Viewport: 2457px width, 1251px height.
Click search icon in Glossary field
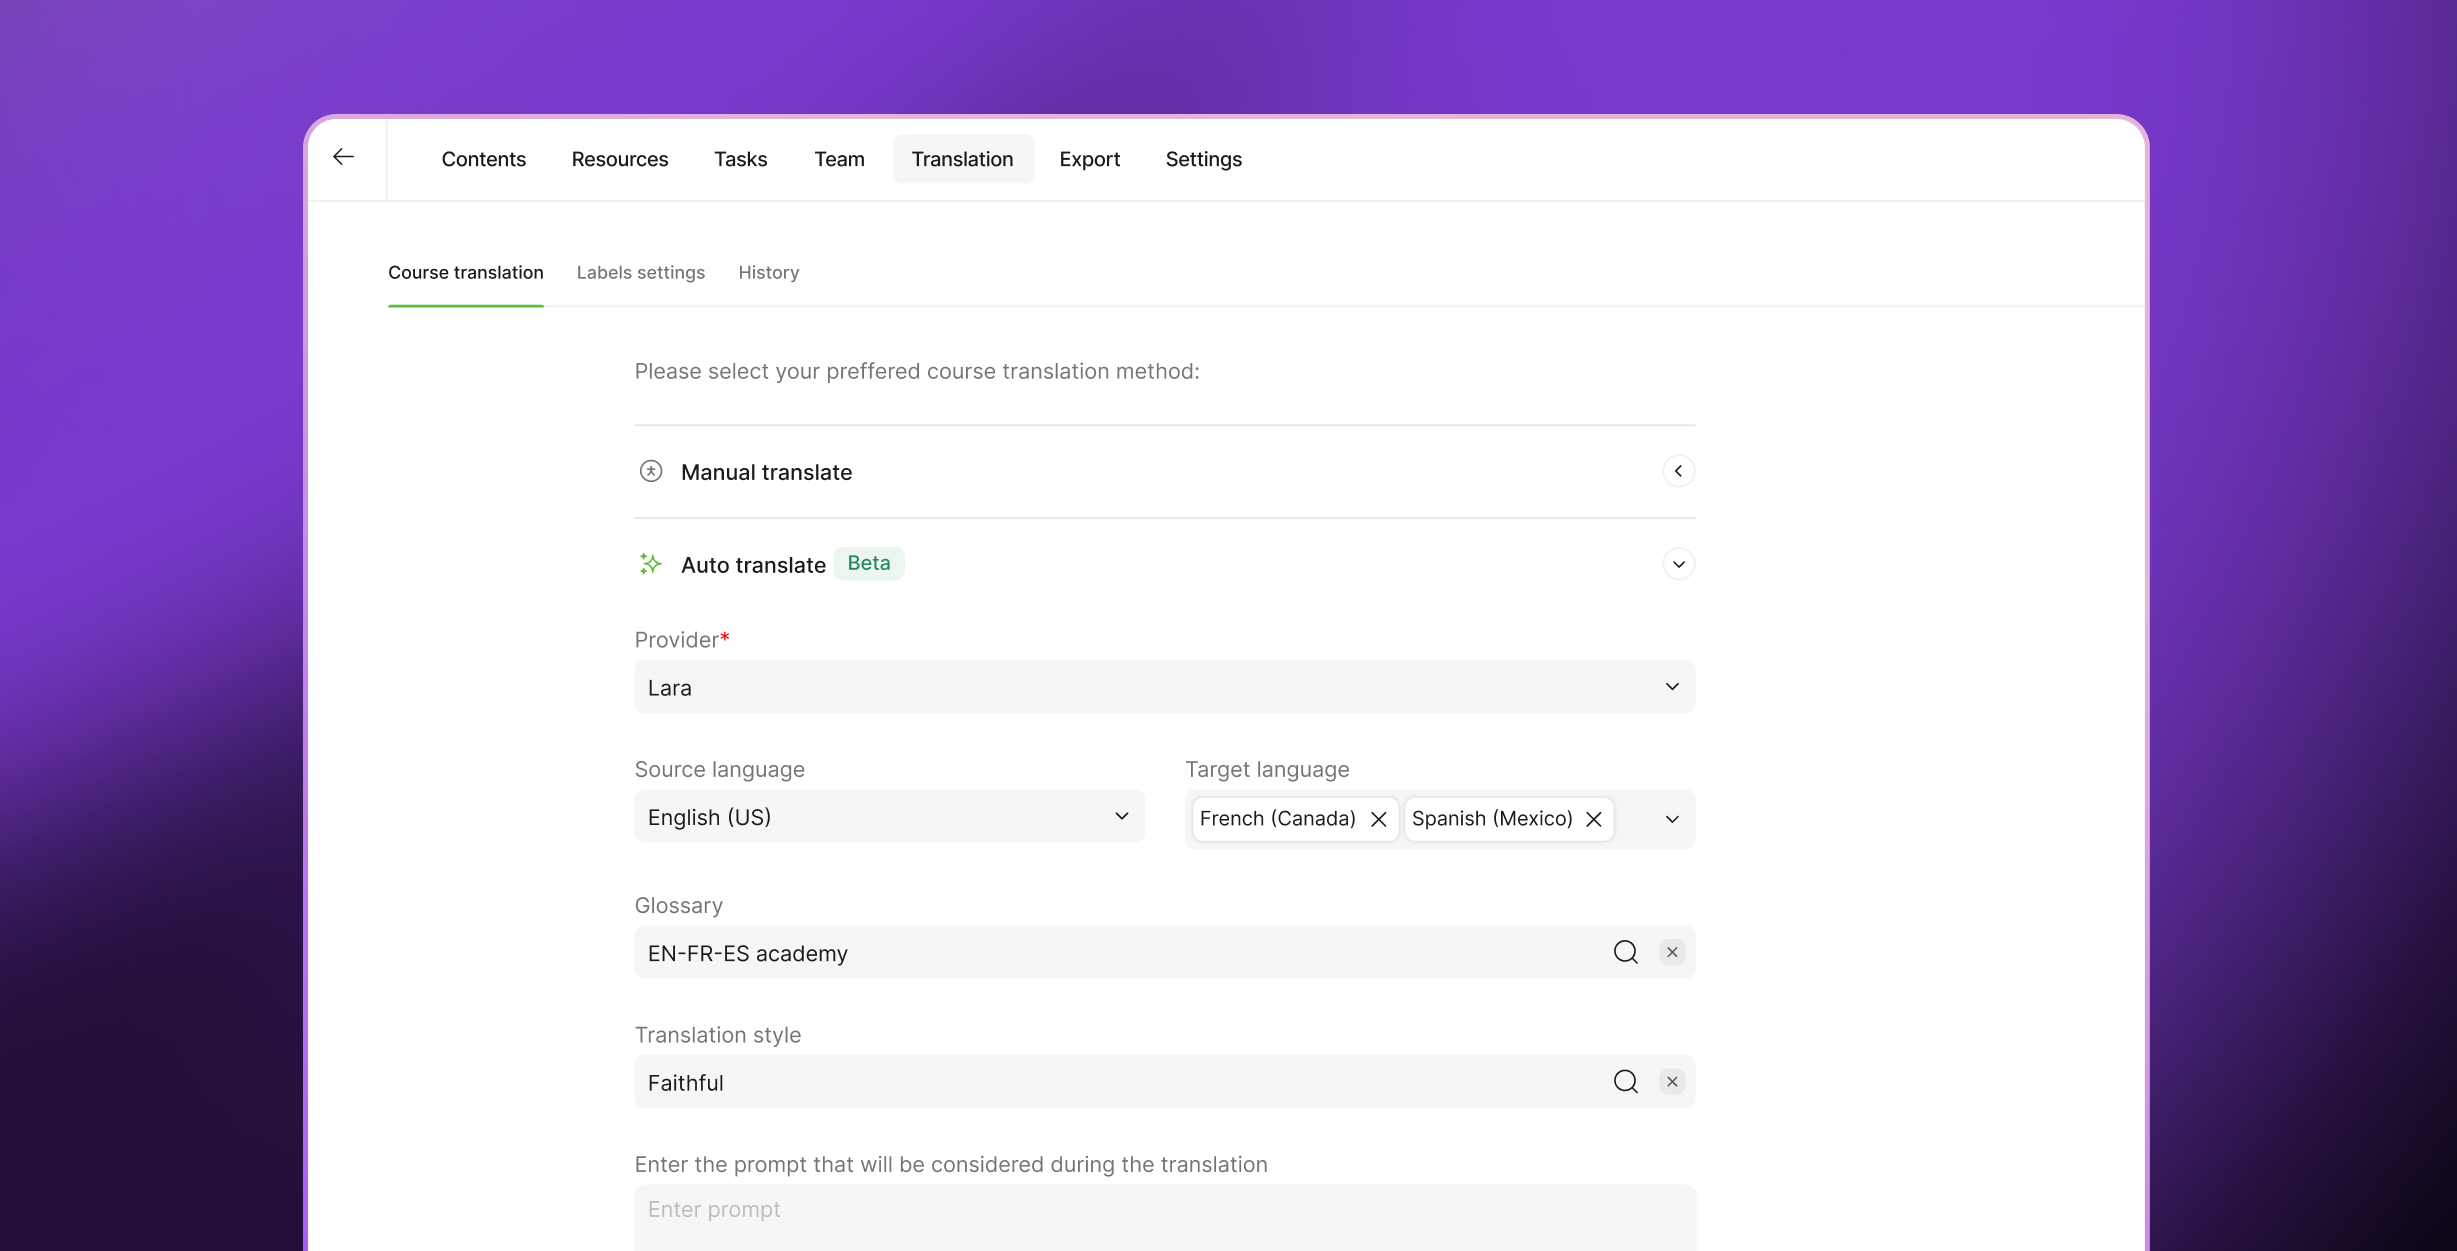click(1625, 952)
